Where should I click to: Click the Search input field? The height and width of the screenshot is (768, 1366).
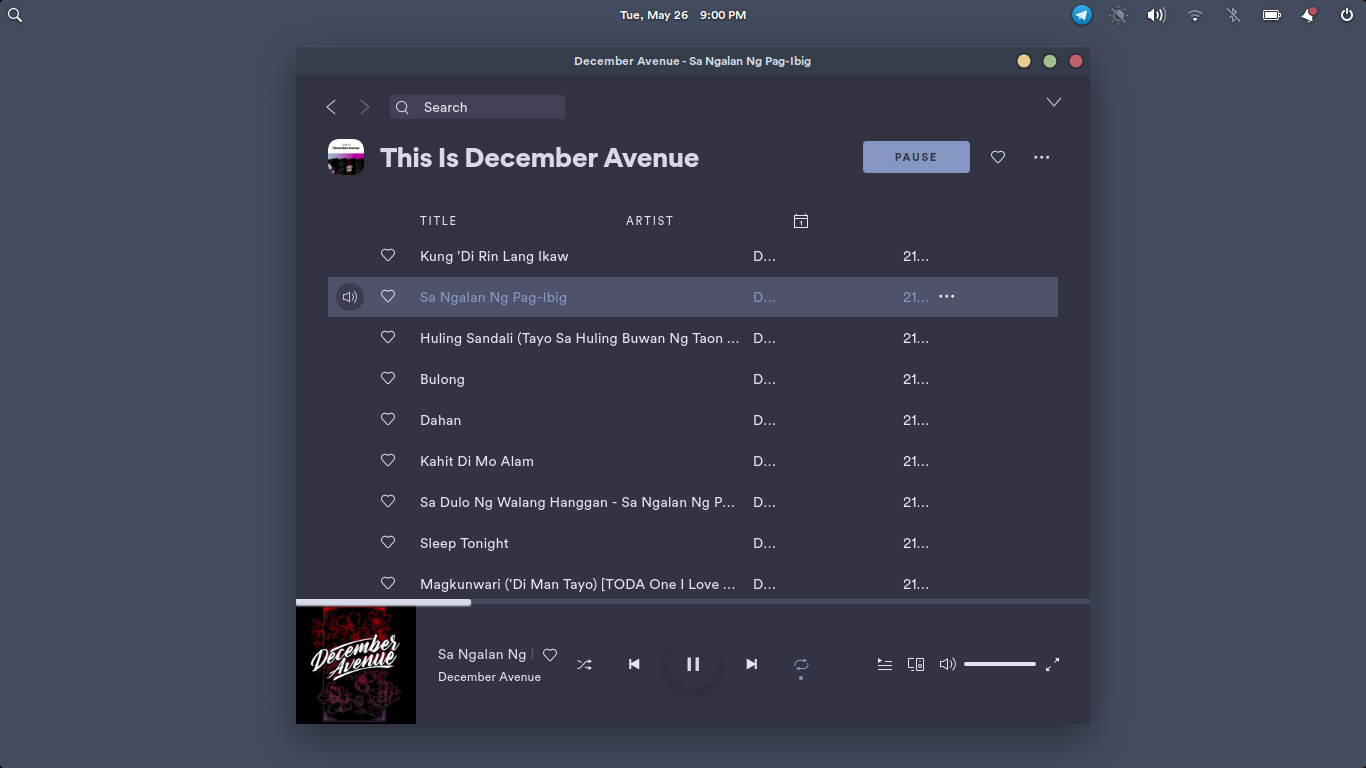(x=477, y=107)
